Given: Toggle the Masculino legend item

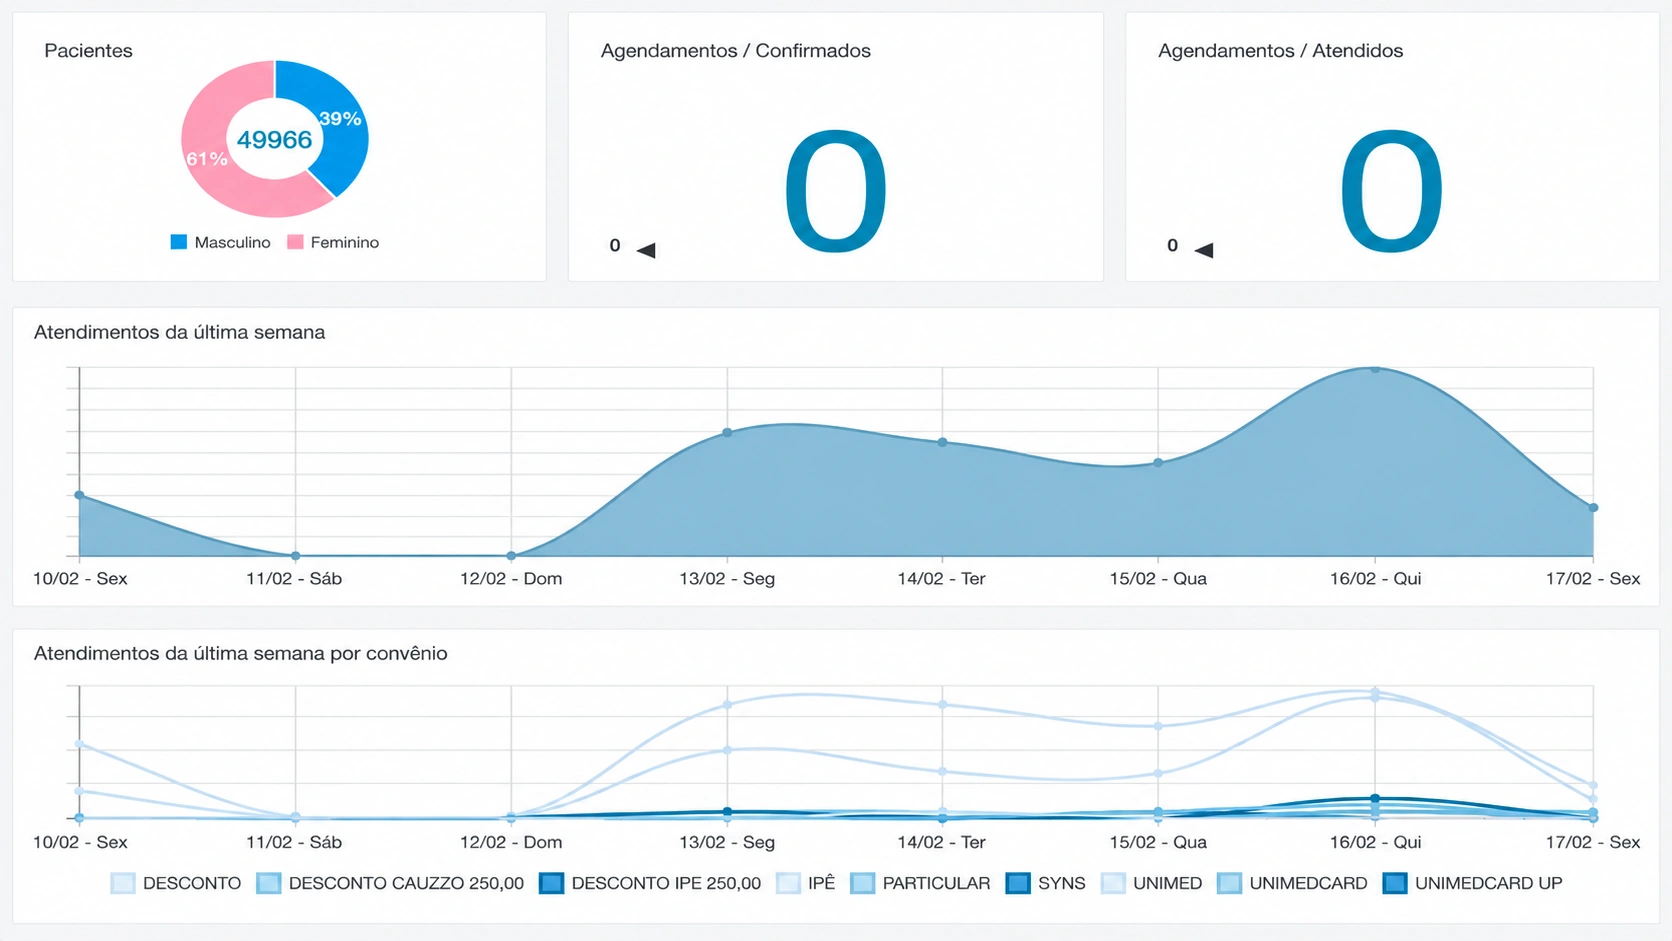Looking at the screenshot, I should click(220, 242).
